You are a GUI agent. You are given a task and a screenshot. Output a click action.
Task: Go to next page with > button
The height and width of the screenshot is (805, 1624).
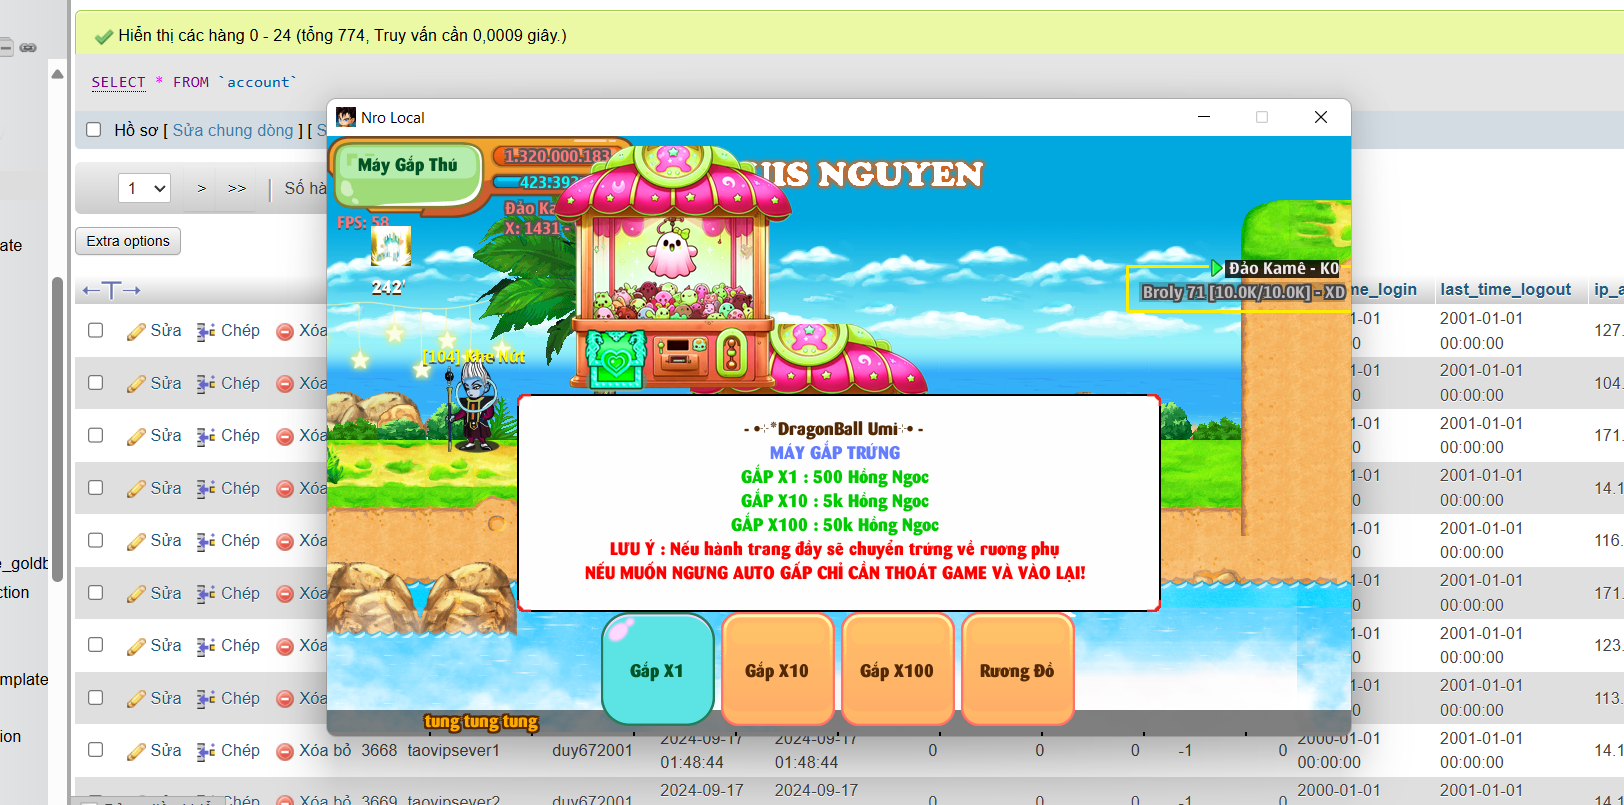pos(202,188)
